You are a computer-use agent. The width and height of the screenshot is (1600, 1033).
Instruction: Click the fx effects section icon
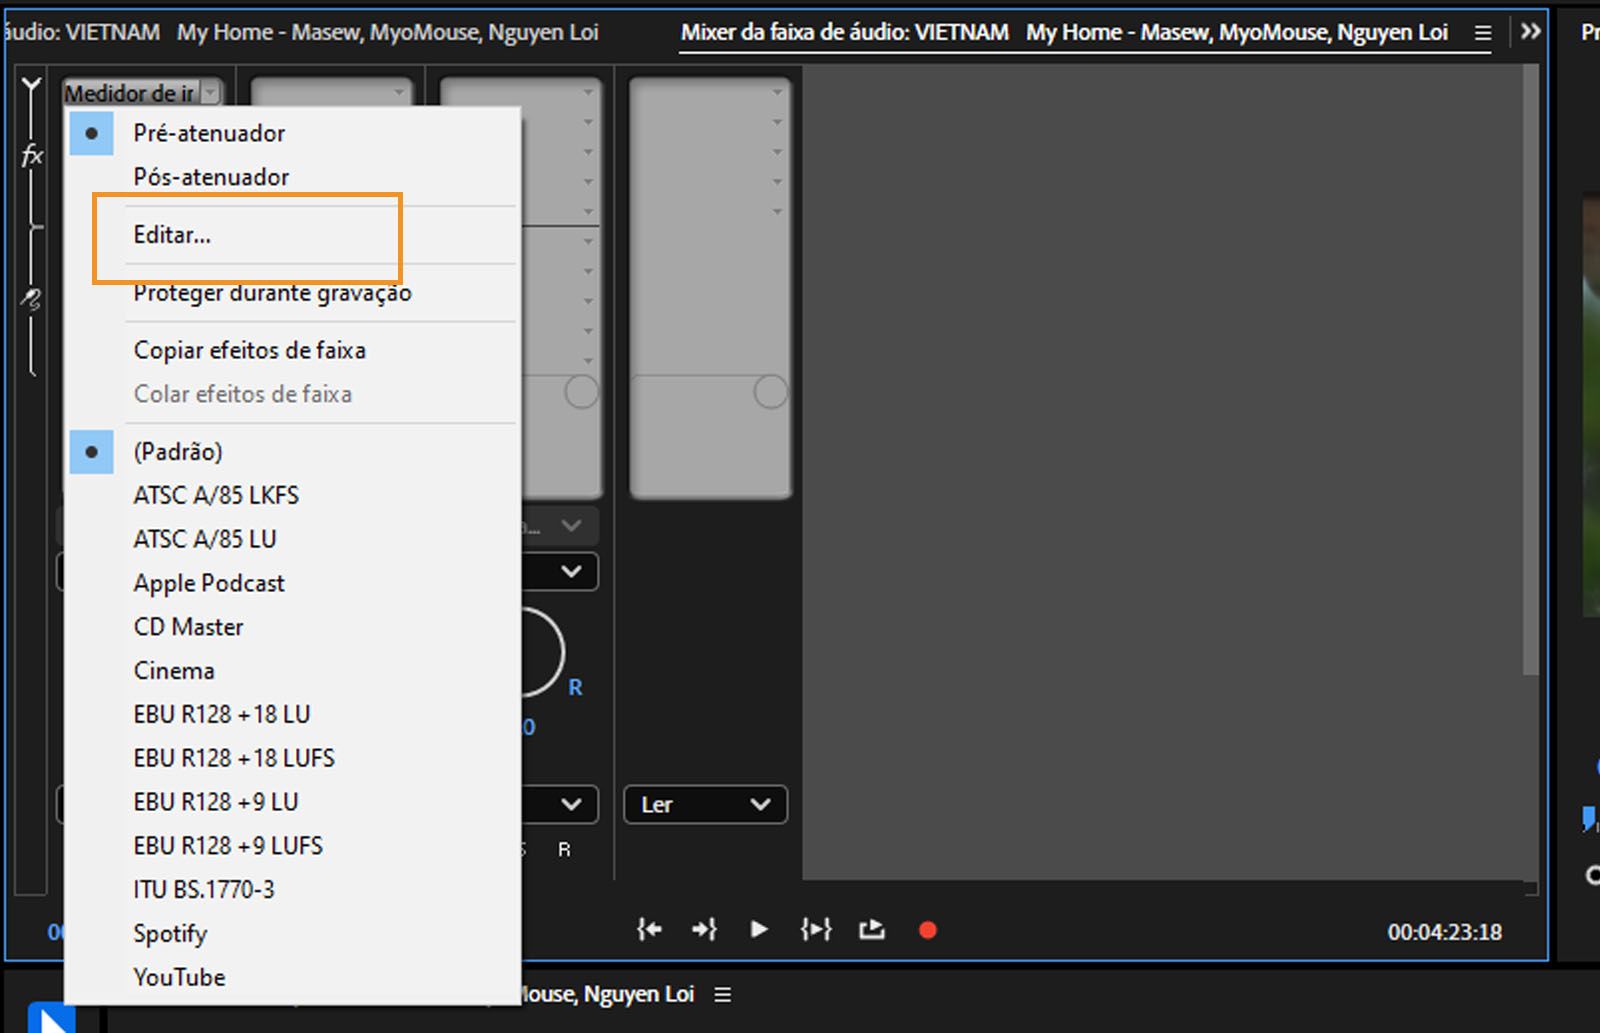click(x=32, y=155)
